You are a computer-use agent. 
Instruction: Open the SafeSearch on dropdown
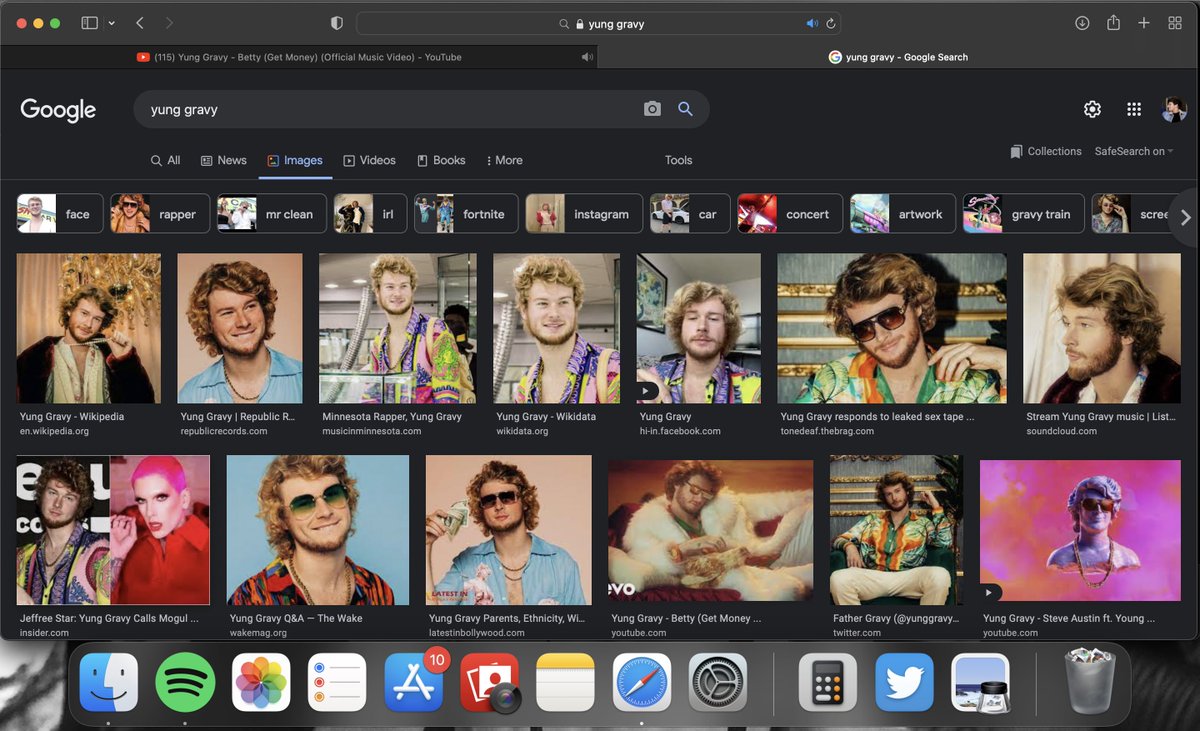pyautogui.click(x=1134, y=151)
